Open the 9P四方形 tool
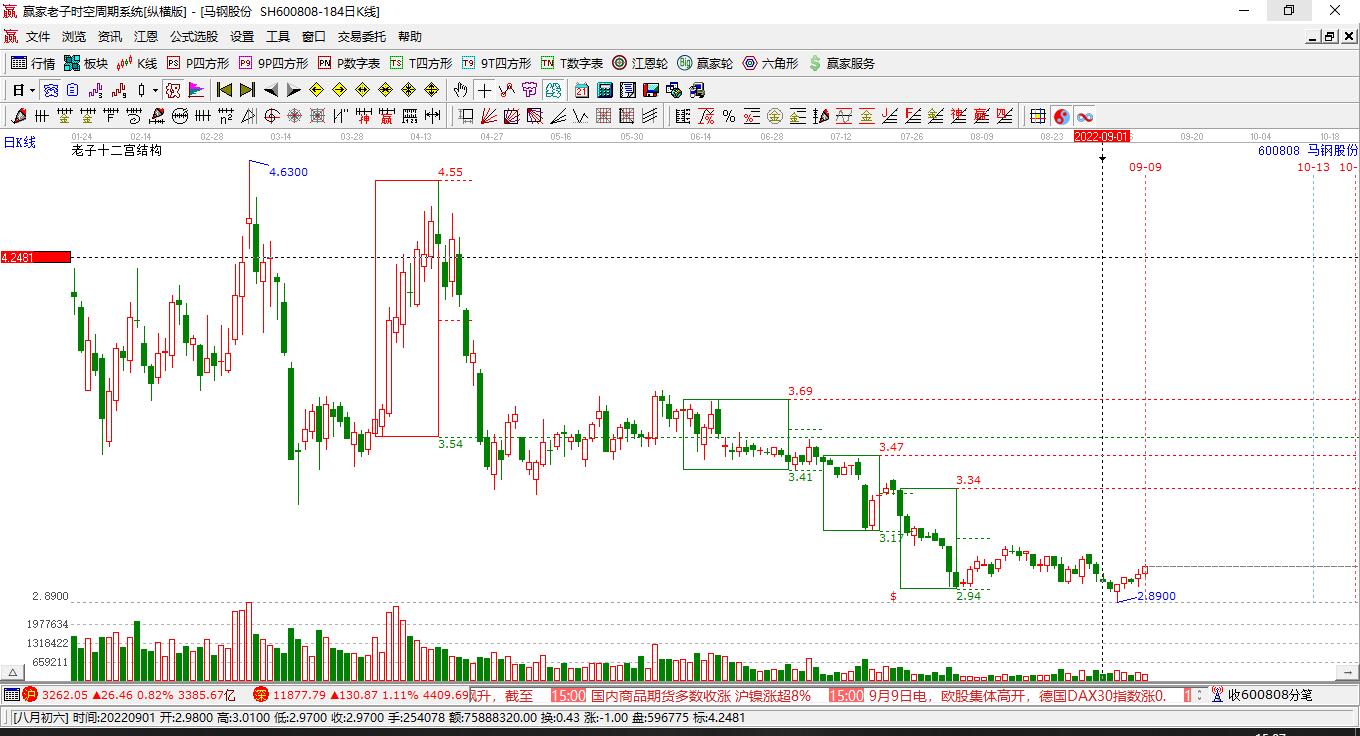The height and width of the screenshot is (736, 1360). (x=274, y=63)
